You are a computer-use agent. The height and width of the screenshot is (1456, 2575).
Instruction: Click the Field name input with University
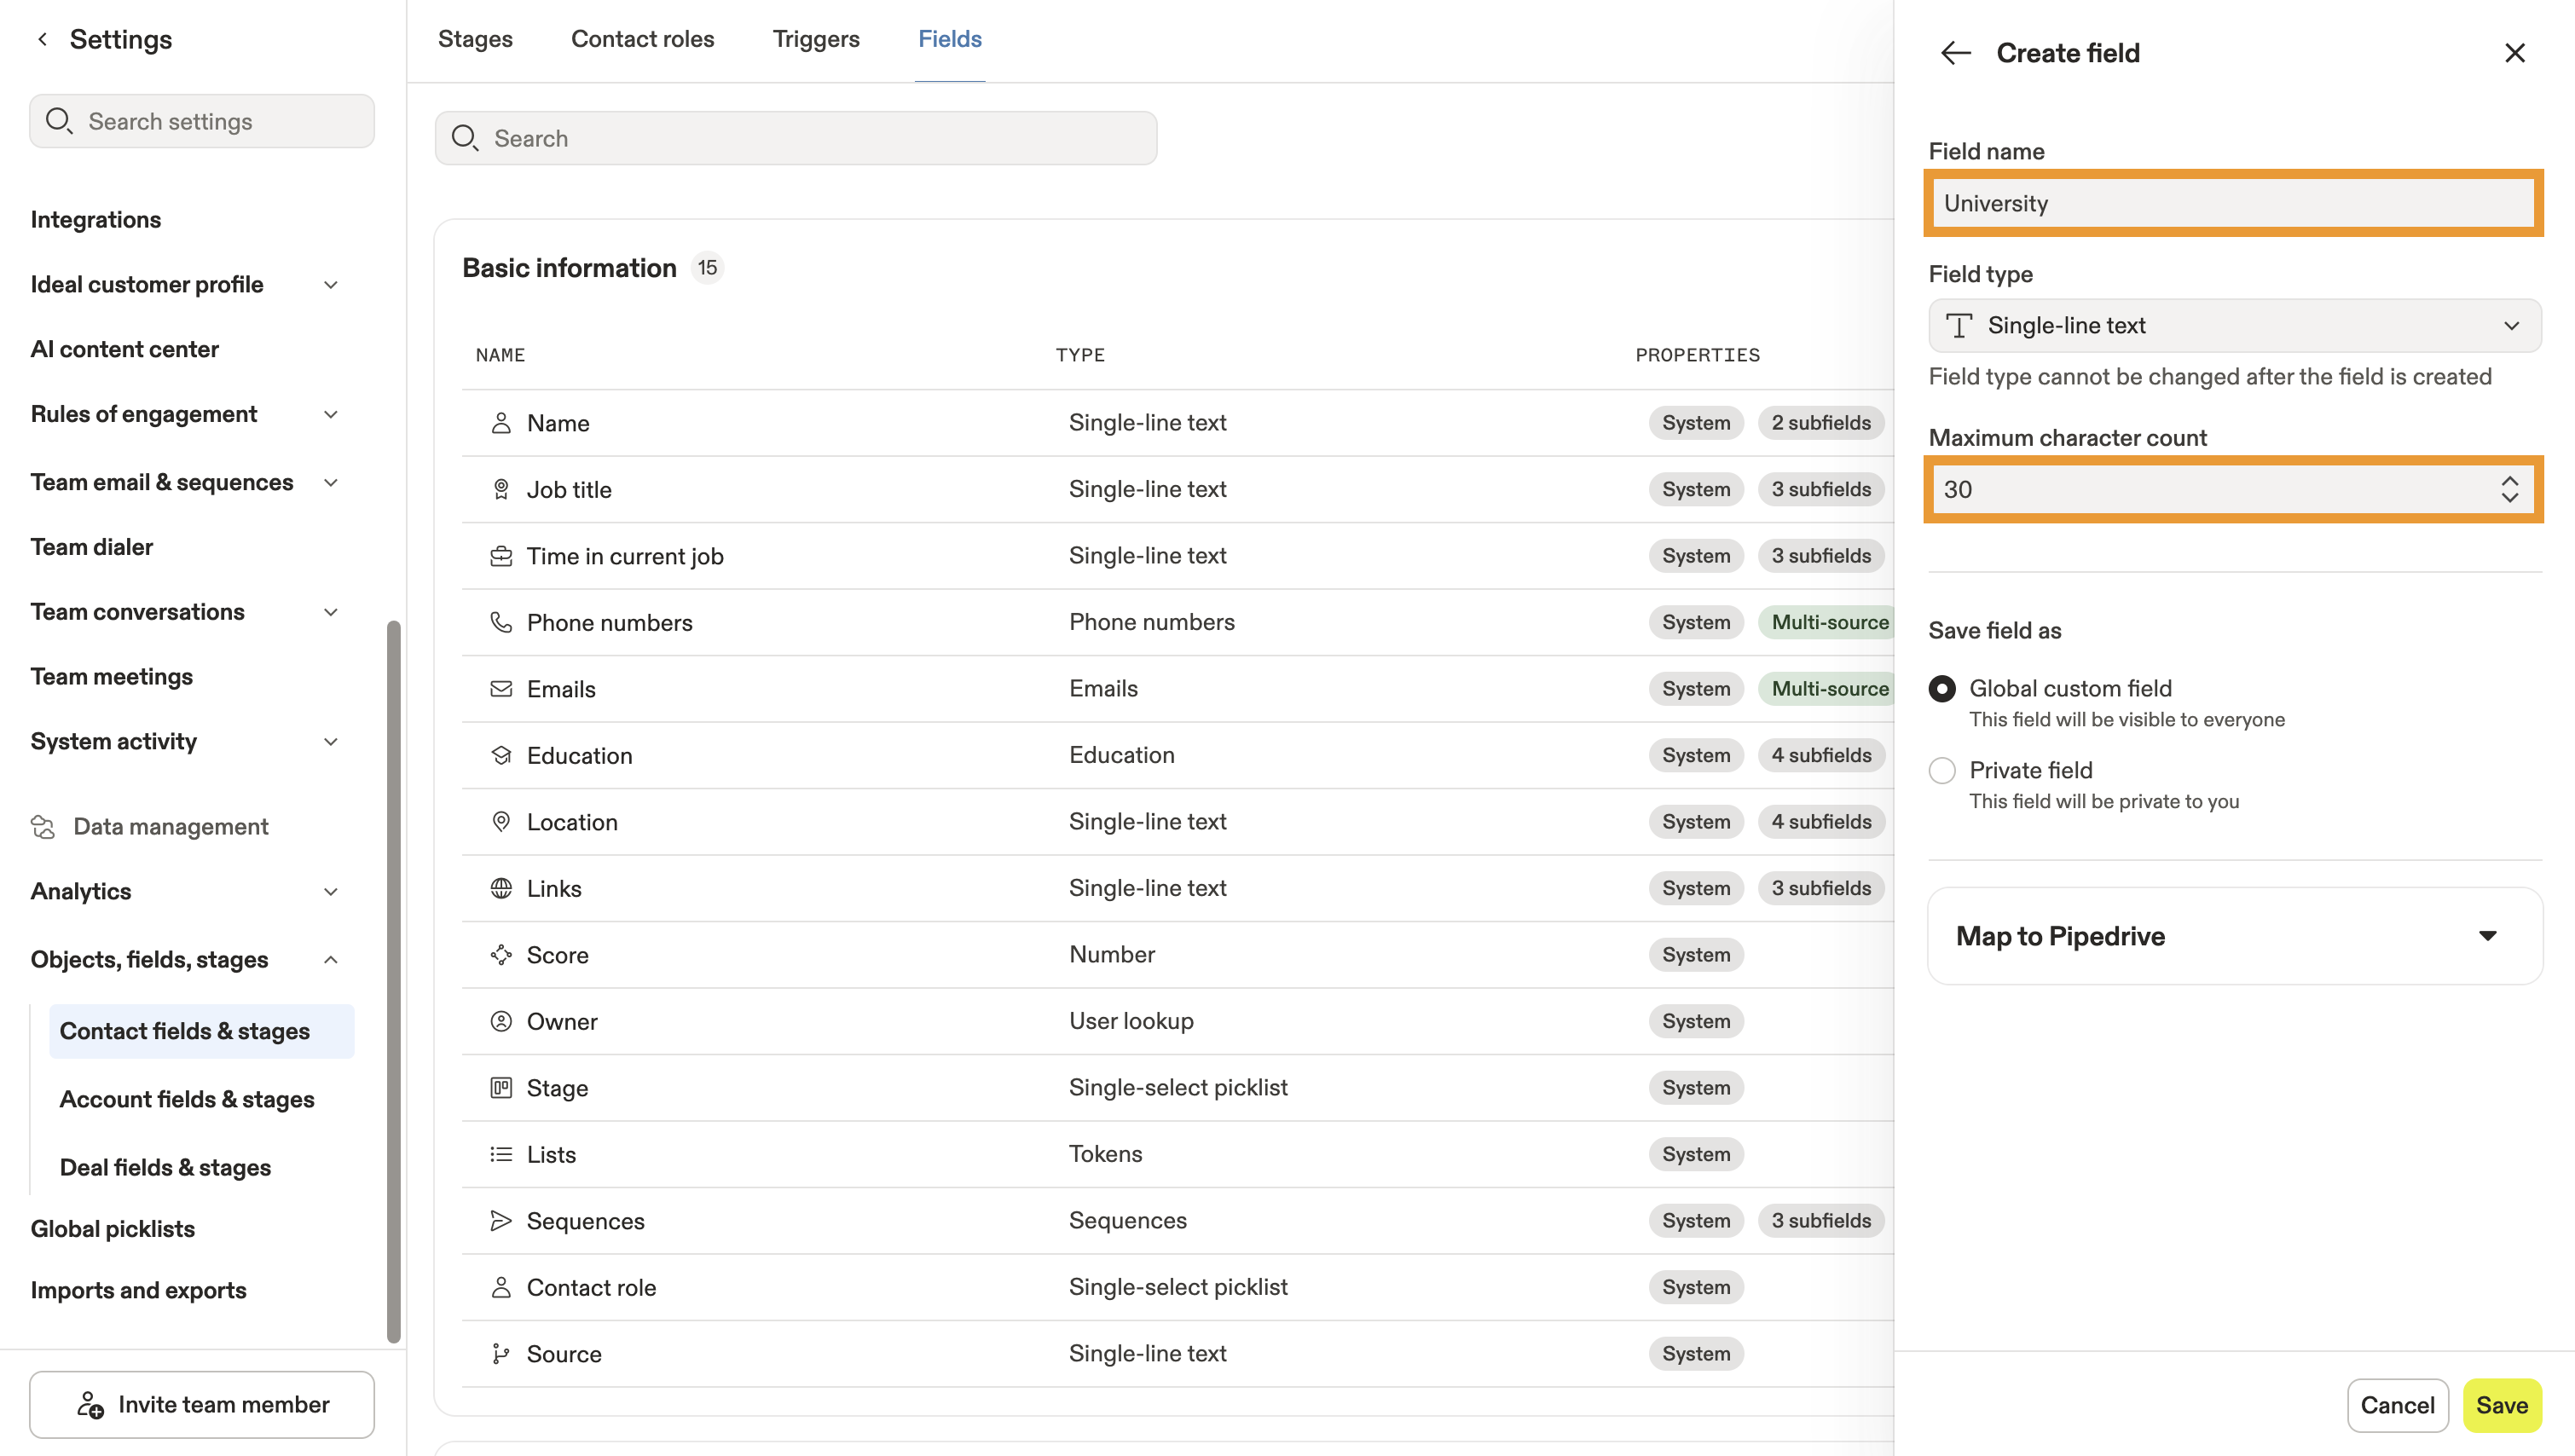2233,203
